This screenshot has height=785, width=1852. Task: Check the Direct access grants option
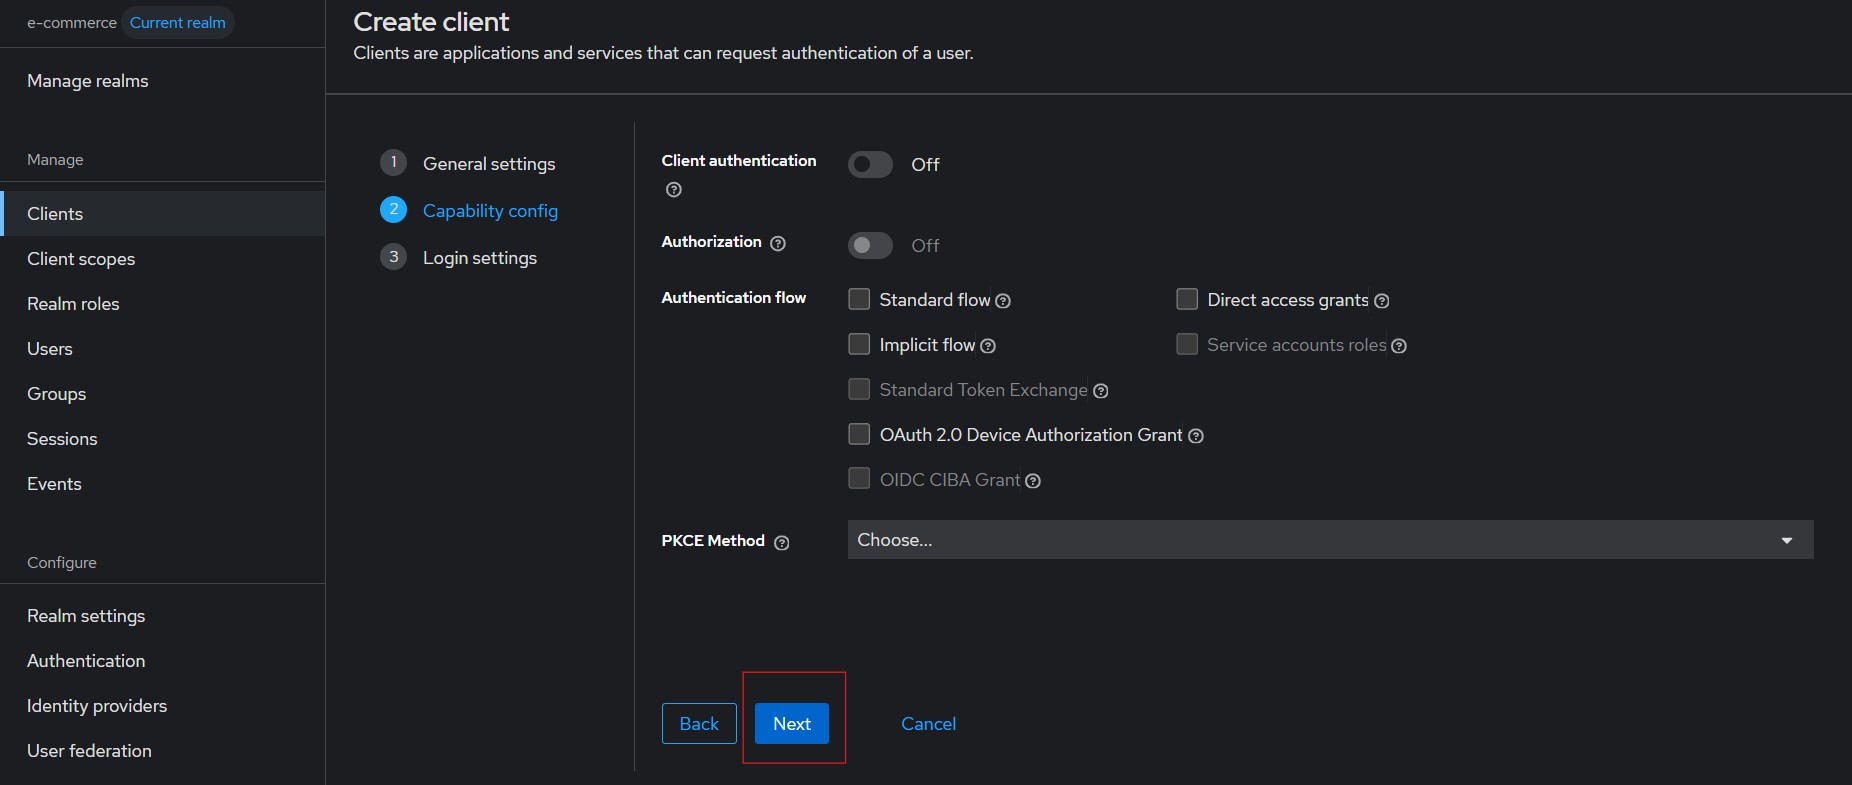[1187, 300]
